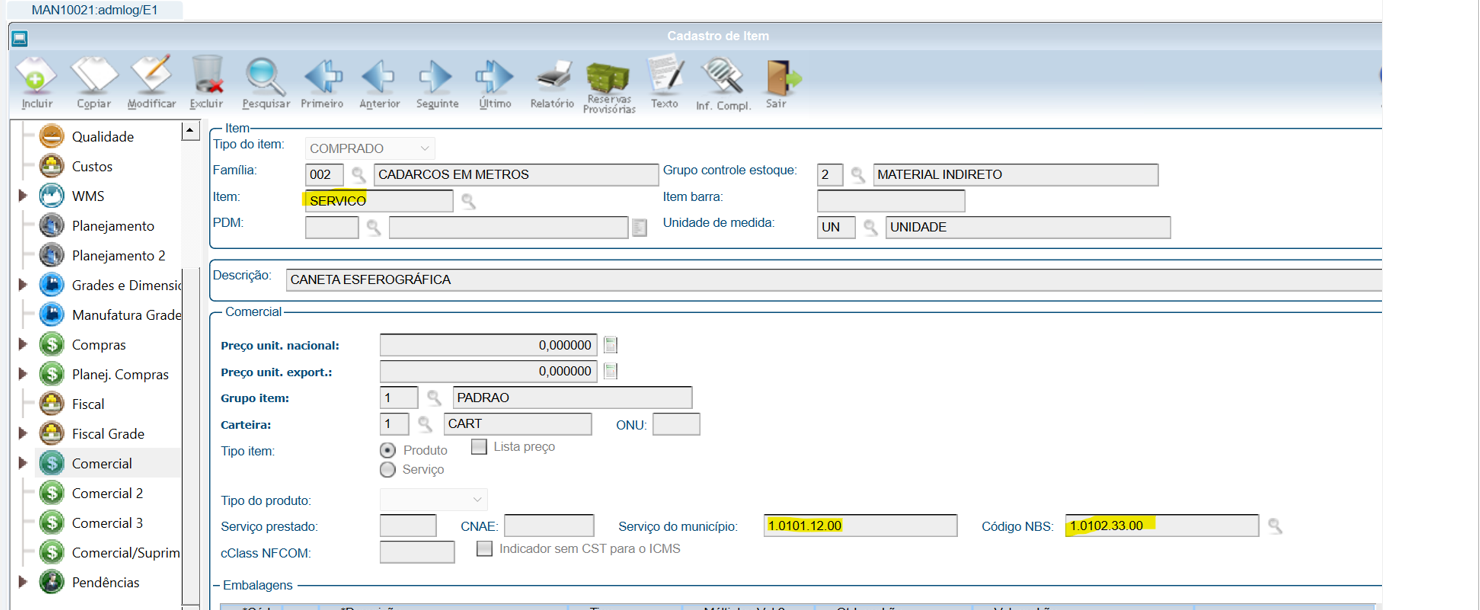Viewport: 1480px width, 610px height.
Task: Click the Descrição field CANETA ESFEROGRÁFICA
Action: (833, 280)
